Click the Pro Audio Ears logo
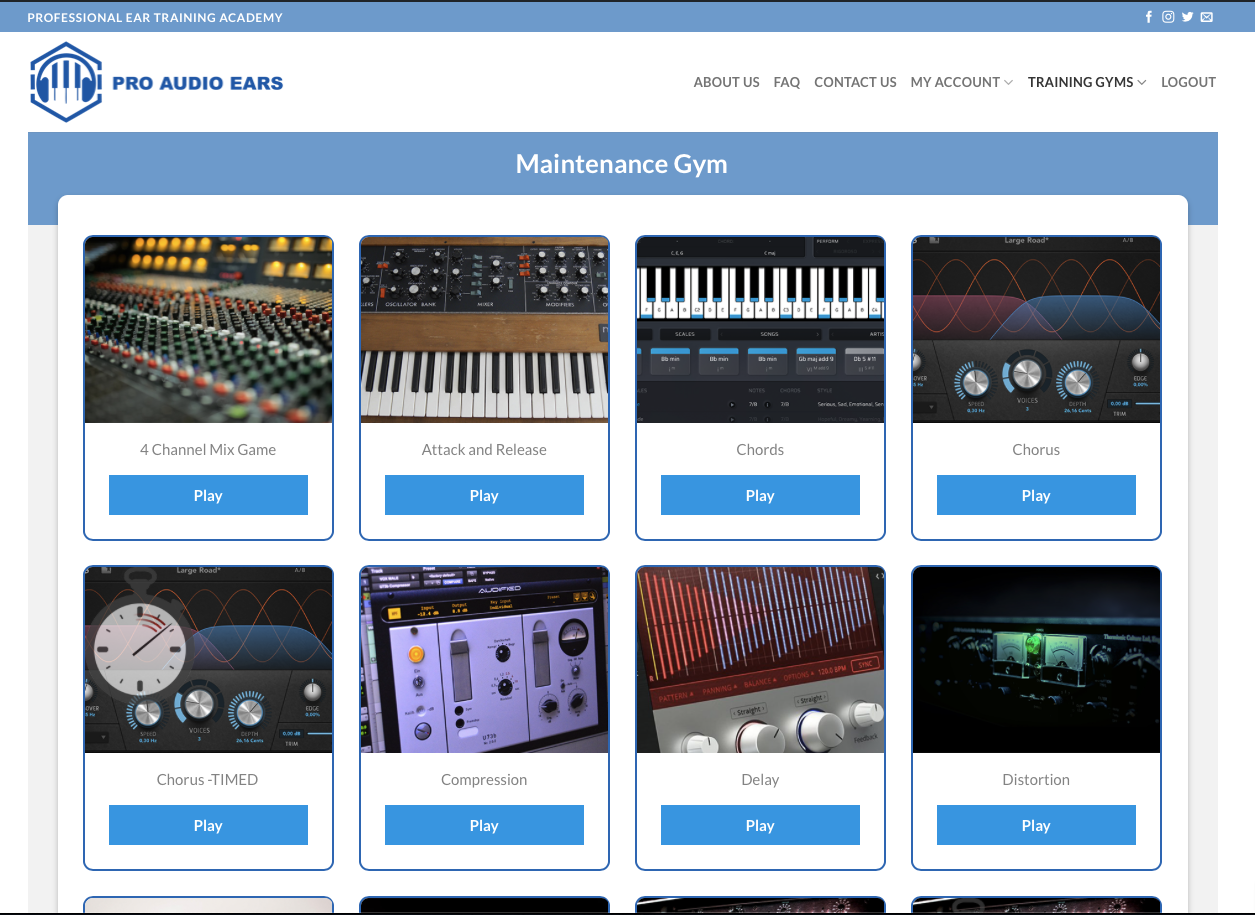 pos(157,82)
